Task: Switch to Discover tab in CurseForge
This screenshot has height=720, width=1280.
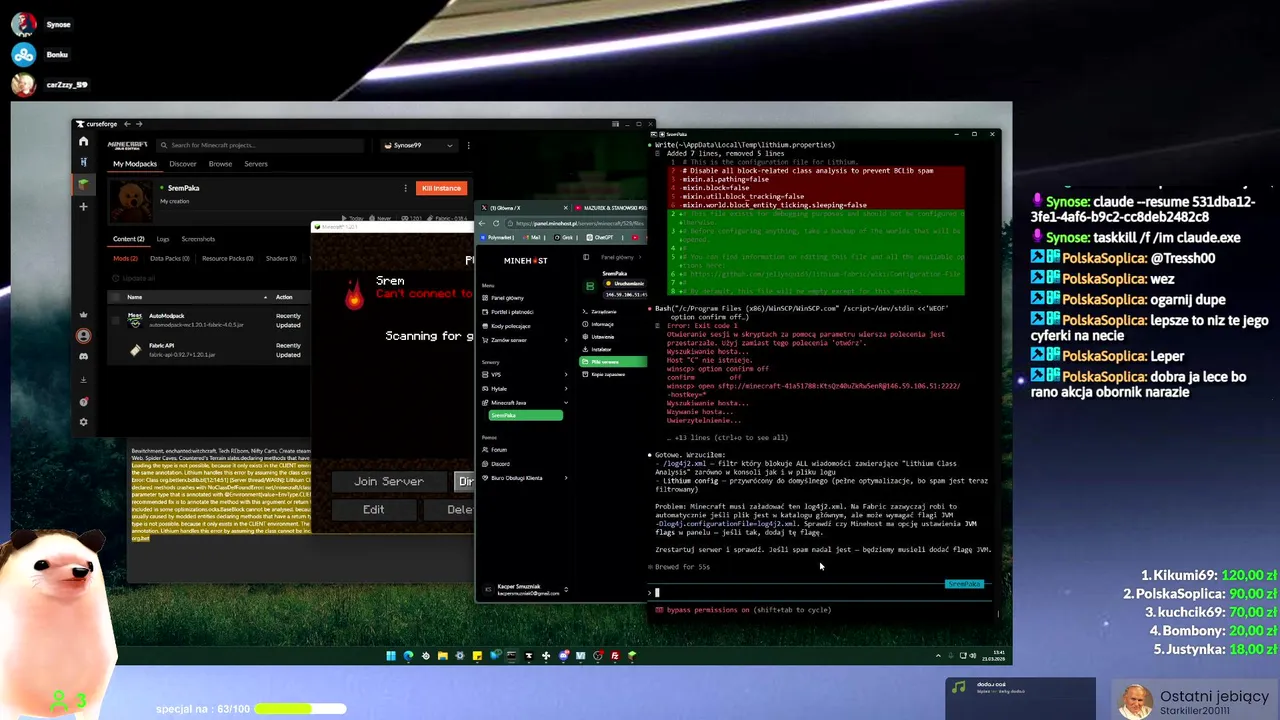Action: point(183,164)
